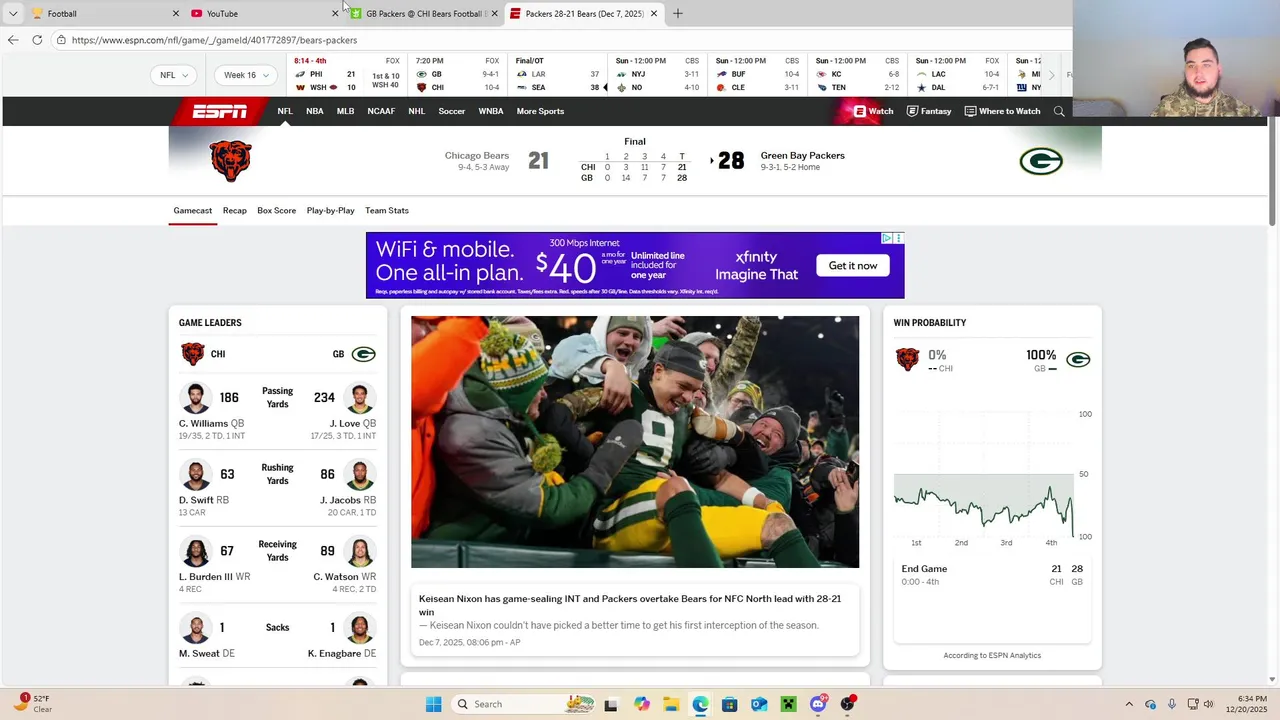
Task: Open the tab search dropdown arrow
Action: [13, 13]
